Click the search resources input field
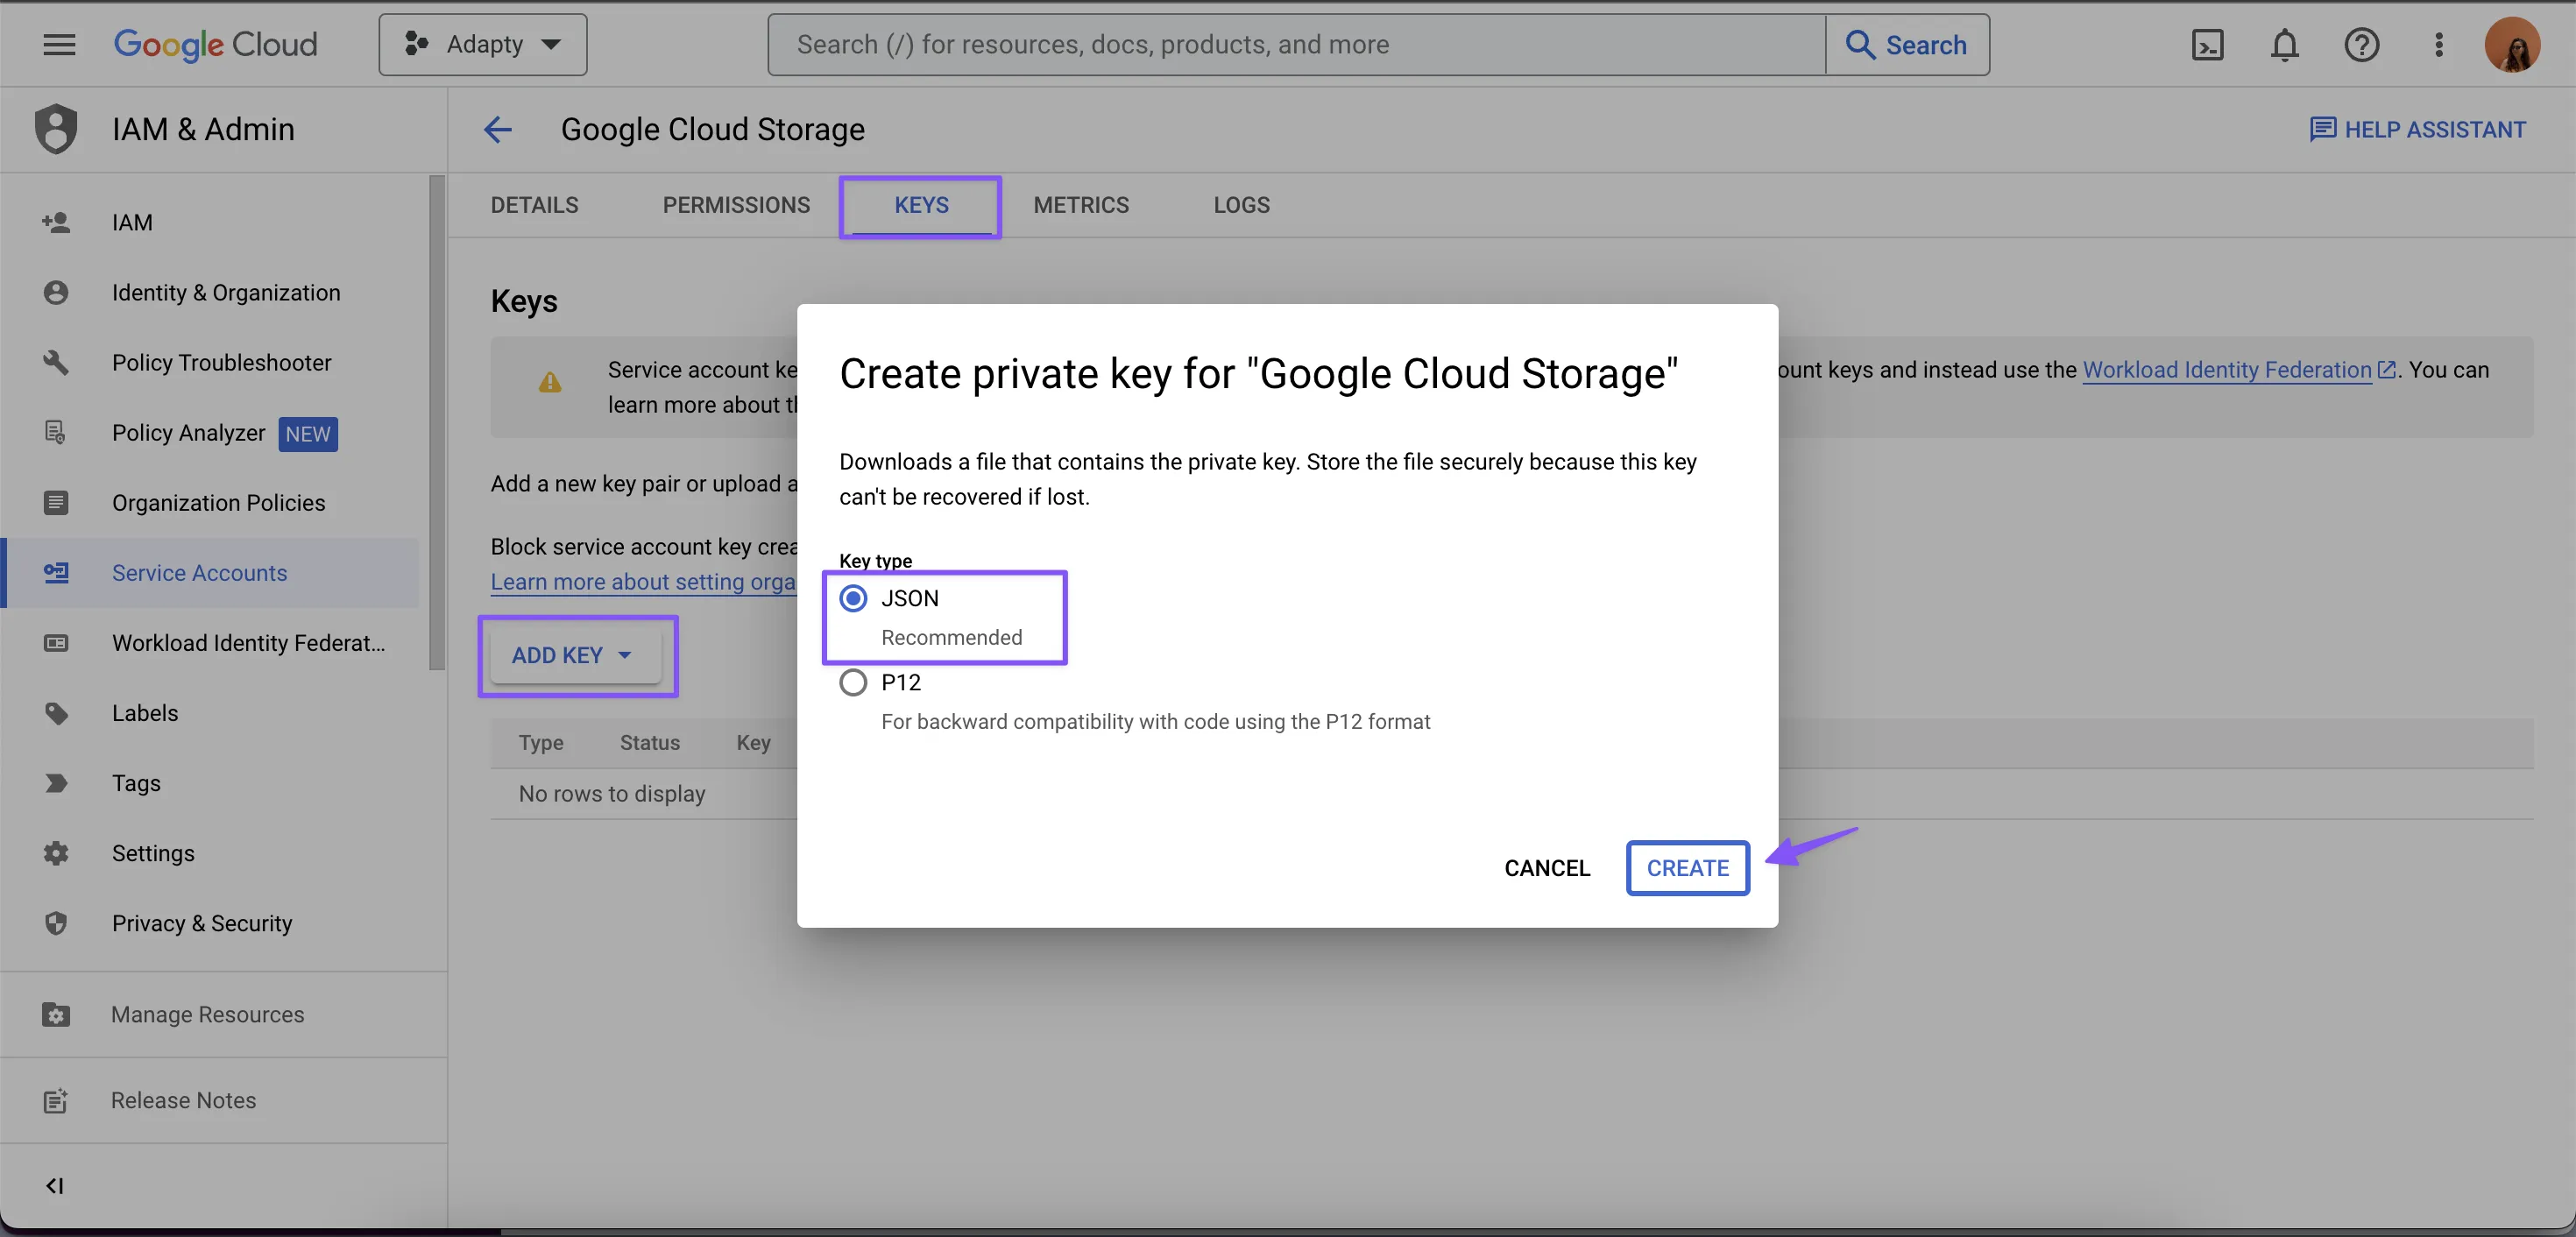Image resolution: width=2576 pixels, height=1237 pixels. click(x=1295, y=44)
